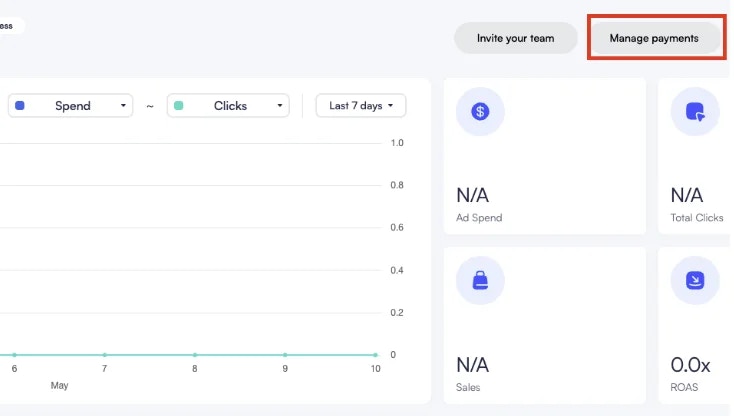Select the Ad Spend label
This screenshot has width=734, height=416.
[479, 218]
